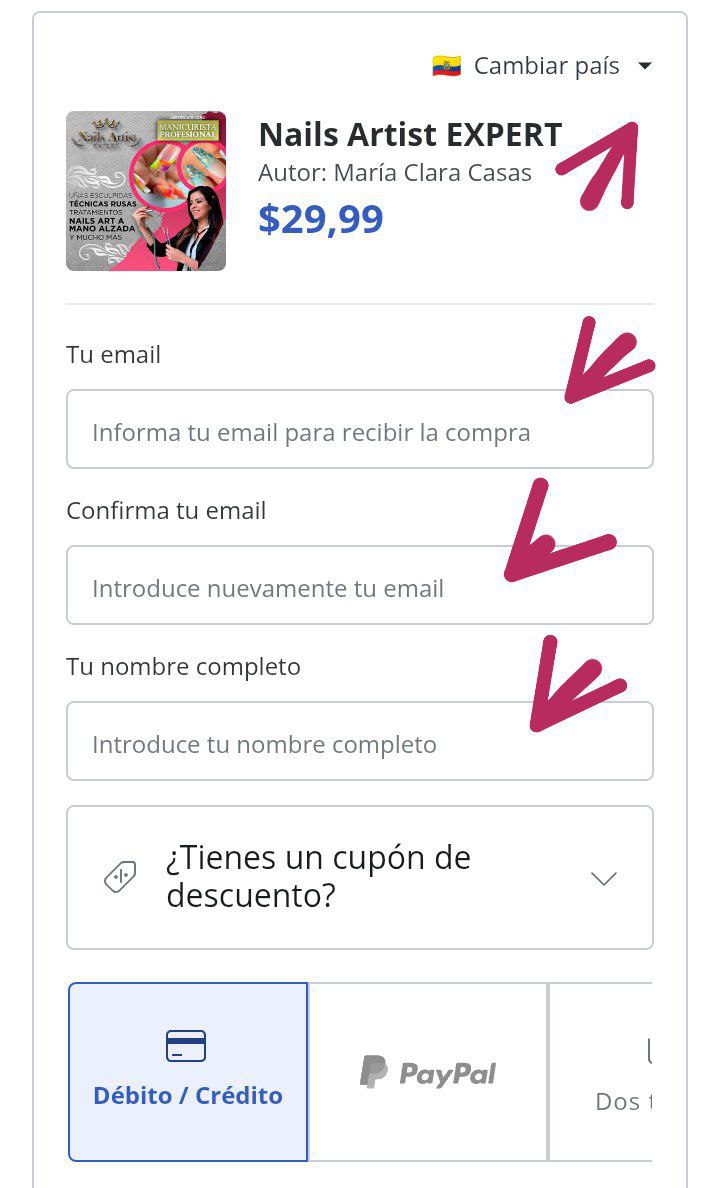This screenshot has width=720, height=1188.
Task: Click the Tu nombre completo label
Action: click(x=183, y=667)
